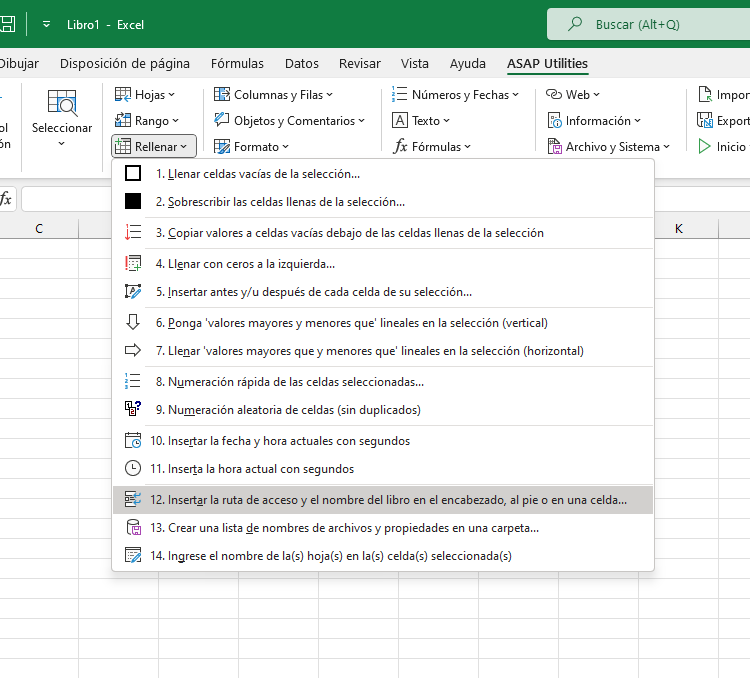This screenshot has height=678, width=750.
Task: Switch to the Fórmulas ribbon tab
Action: tap(237, 63)
